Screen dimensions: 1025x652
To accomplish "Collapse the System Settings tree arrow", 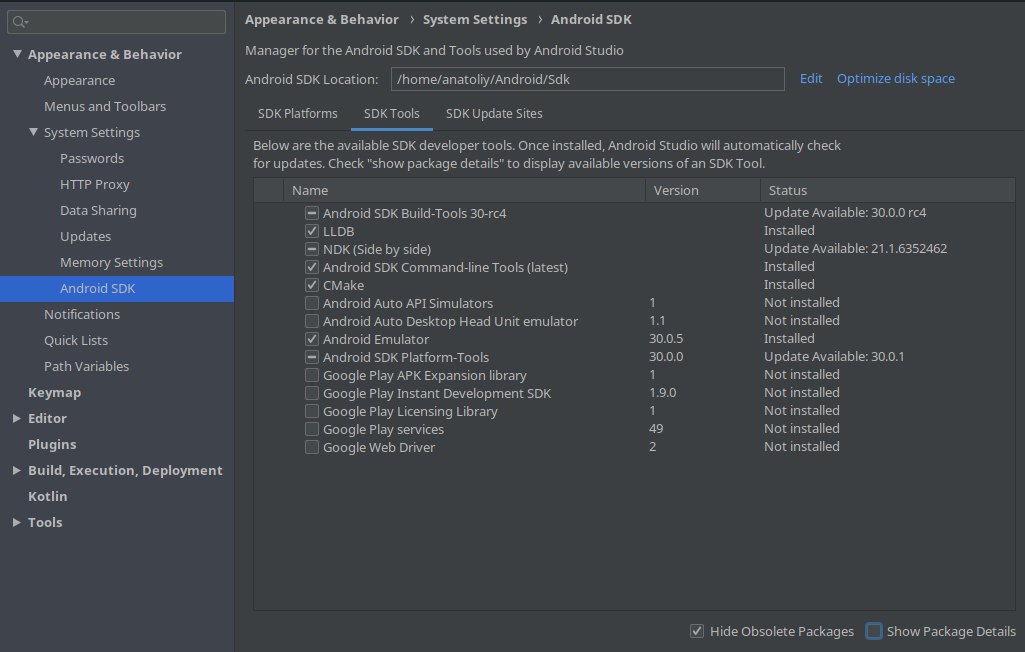I will pos(33,132).
